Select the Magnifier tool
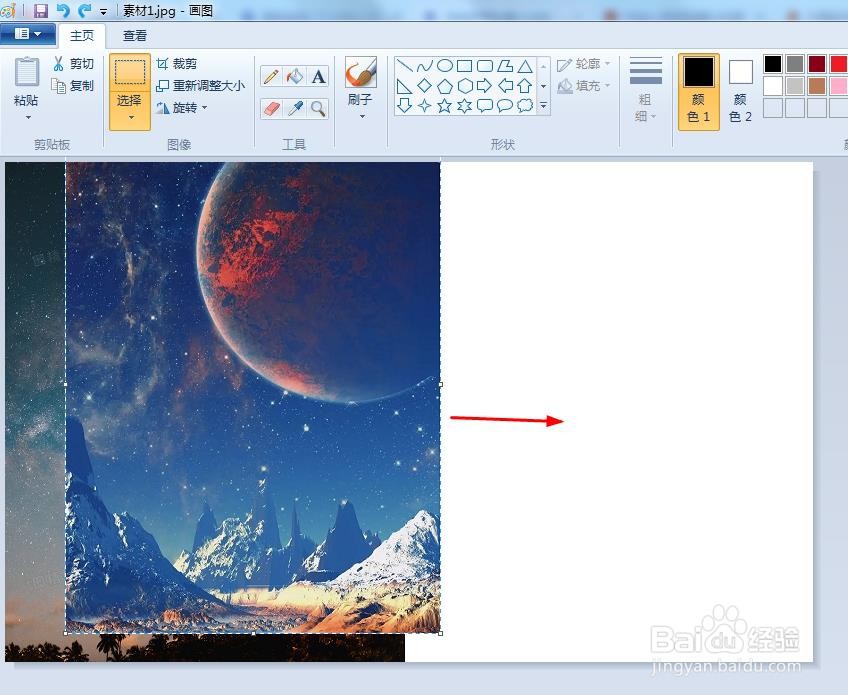The image size is (848, 695). (319, 108)
